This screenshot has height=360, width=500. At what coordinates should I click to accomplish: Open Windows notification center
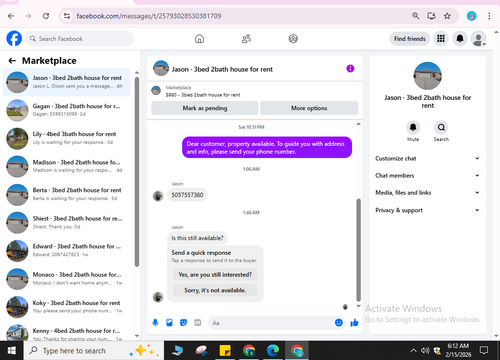[484, 350]
